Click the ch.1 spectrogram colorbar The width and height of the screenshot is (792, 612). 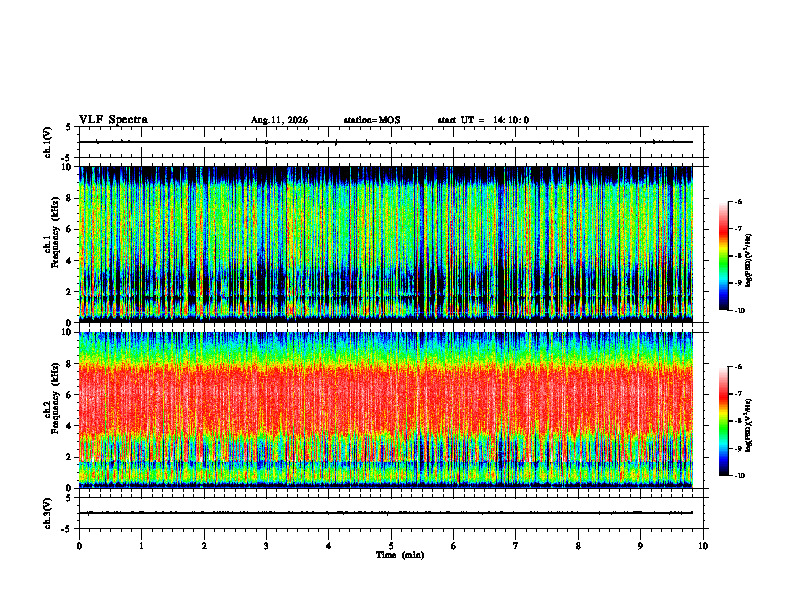click(x=724, y=256)
